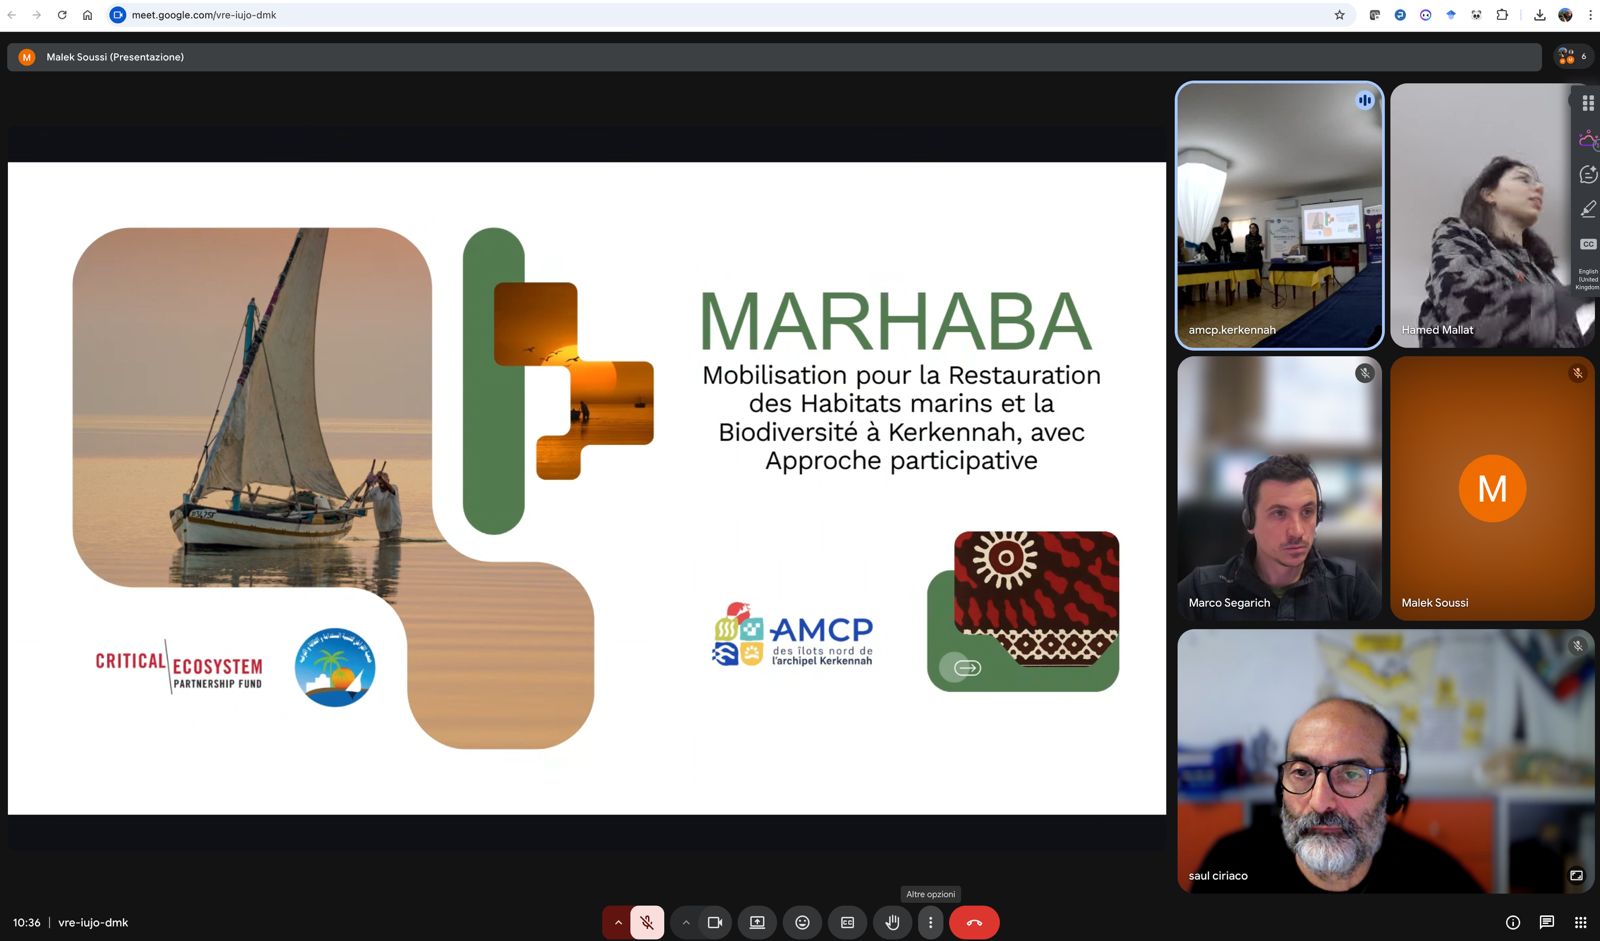Click the cloud extension icon in side panel
This screenshot has width=1600, height=941.
1588,139
